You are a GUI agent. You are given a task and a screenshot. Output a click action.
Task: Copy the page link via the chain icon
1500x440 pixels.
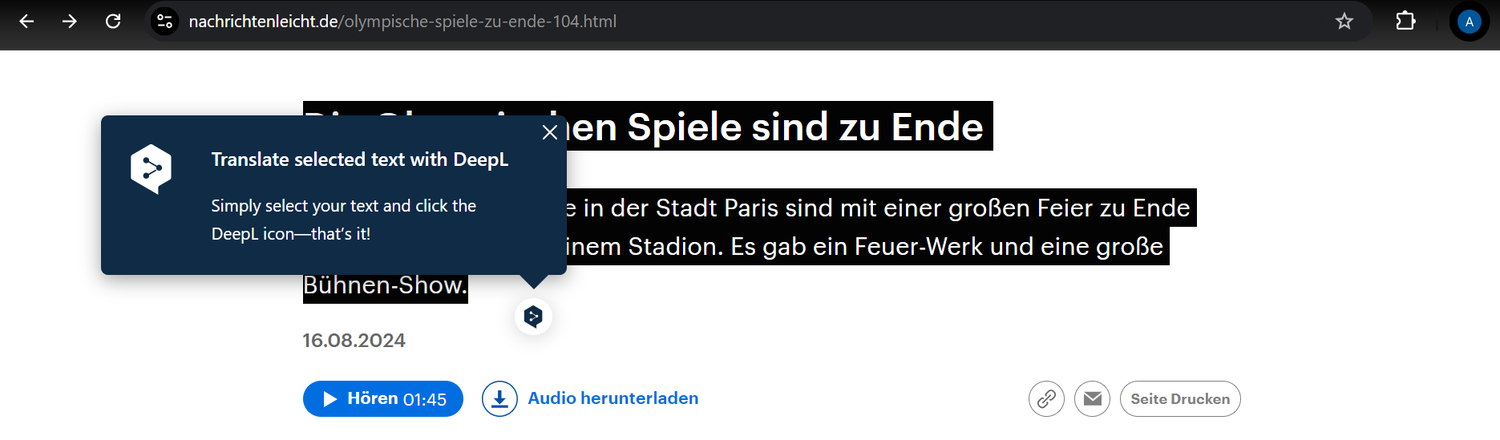(x=1046, y=399)
